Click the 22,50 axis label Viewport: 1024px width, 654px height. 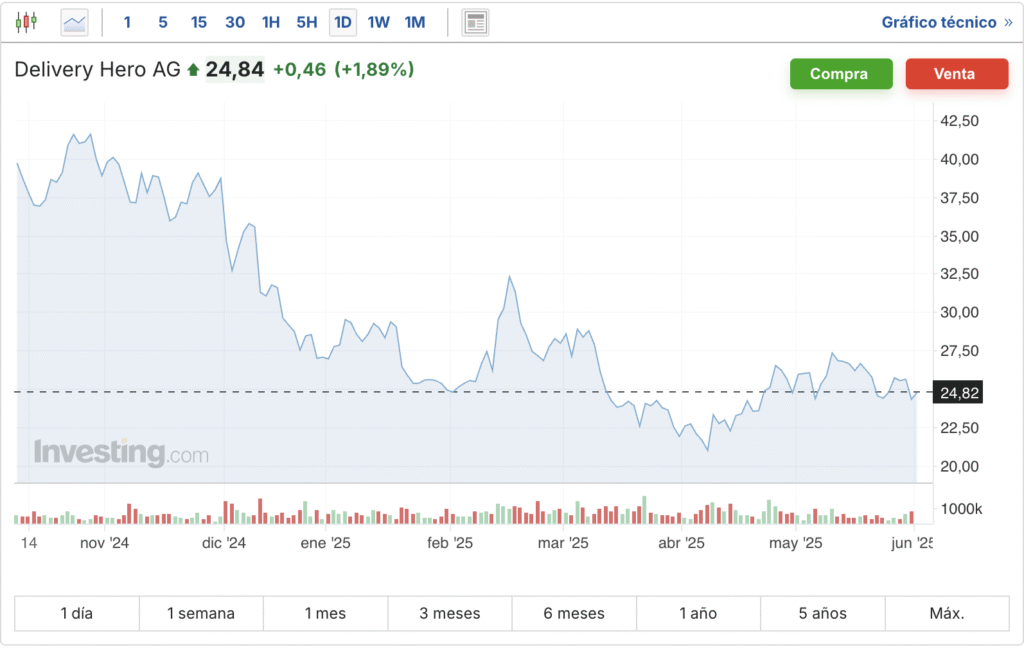tap(959, 428)
